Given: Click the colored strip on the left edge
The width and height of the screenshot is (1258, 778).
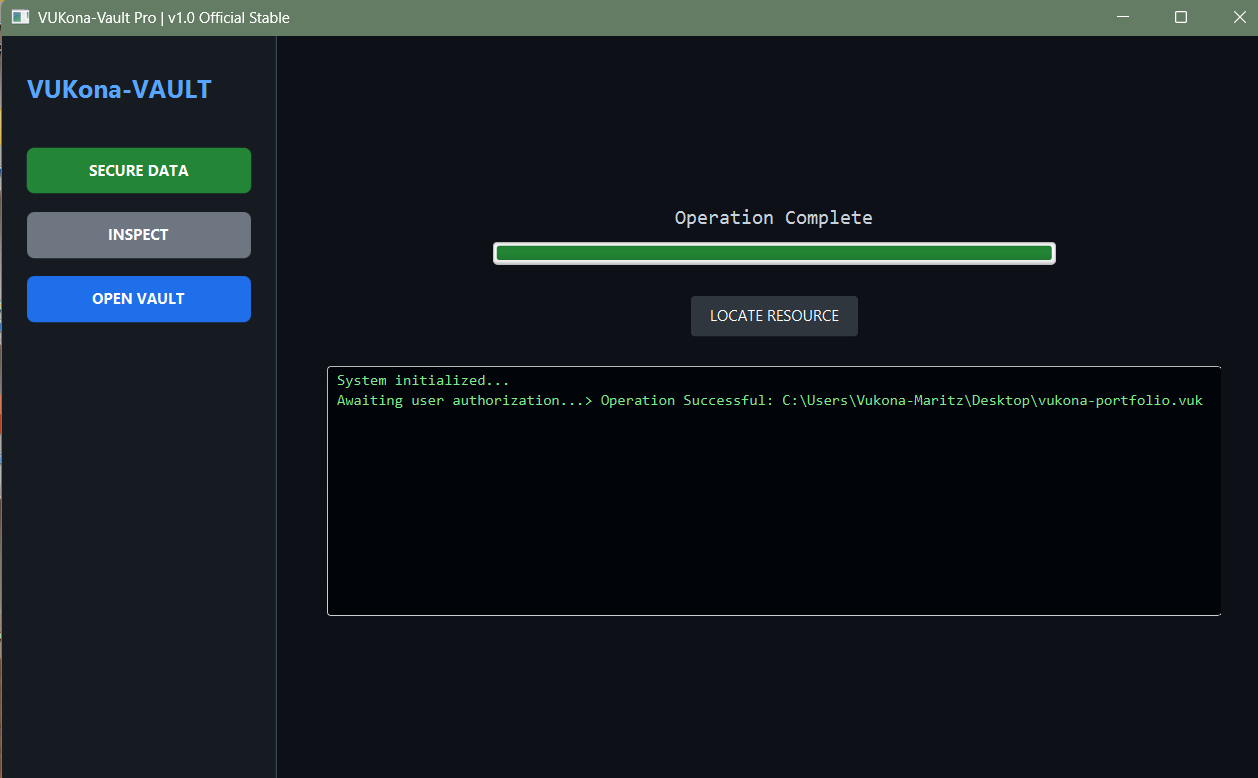Looking at the screenshot, I should click(x=3, y=400).
